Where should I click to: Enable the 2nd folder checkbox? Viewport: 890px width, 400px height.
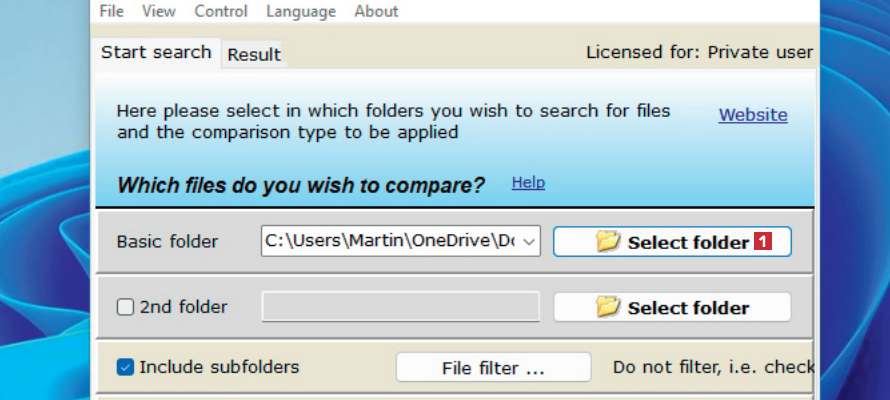[126, 308]
